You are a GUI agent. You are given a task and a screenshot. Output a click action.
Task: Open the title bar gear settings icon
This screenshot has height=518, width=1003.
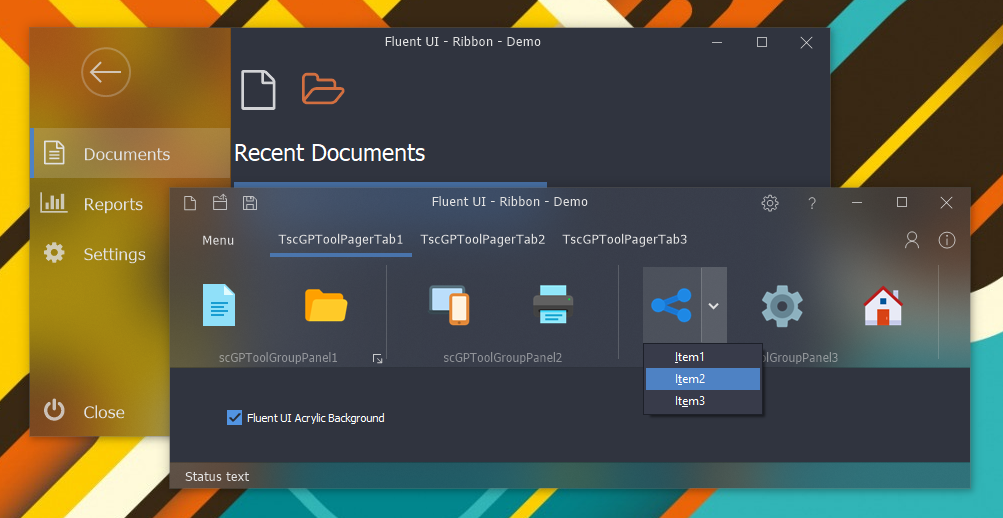point(770,203)
